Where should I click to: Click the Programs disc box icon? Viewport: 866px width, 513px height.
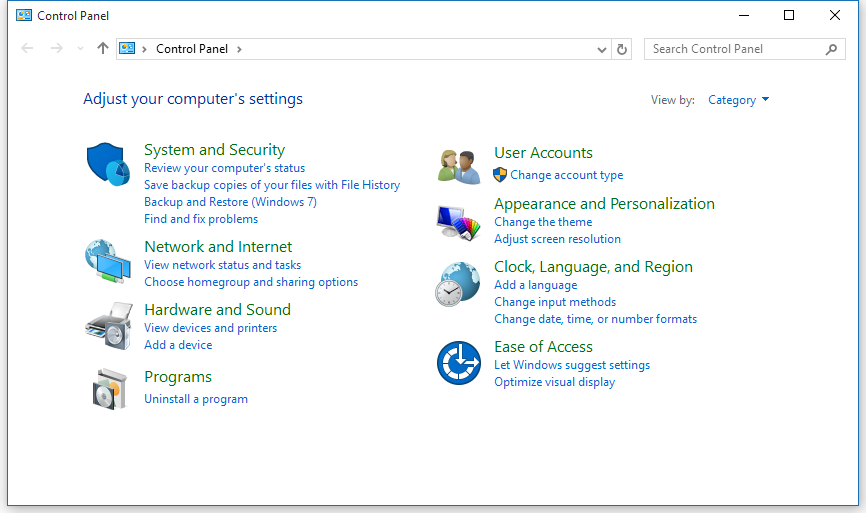[108, 388]
